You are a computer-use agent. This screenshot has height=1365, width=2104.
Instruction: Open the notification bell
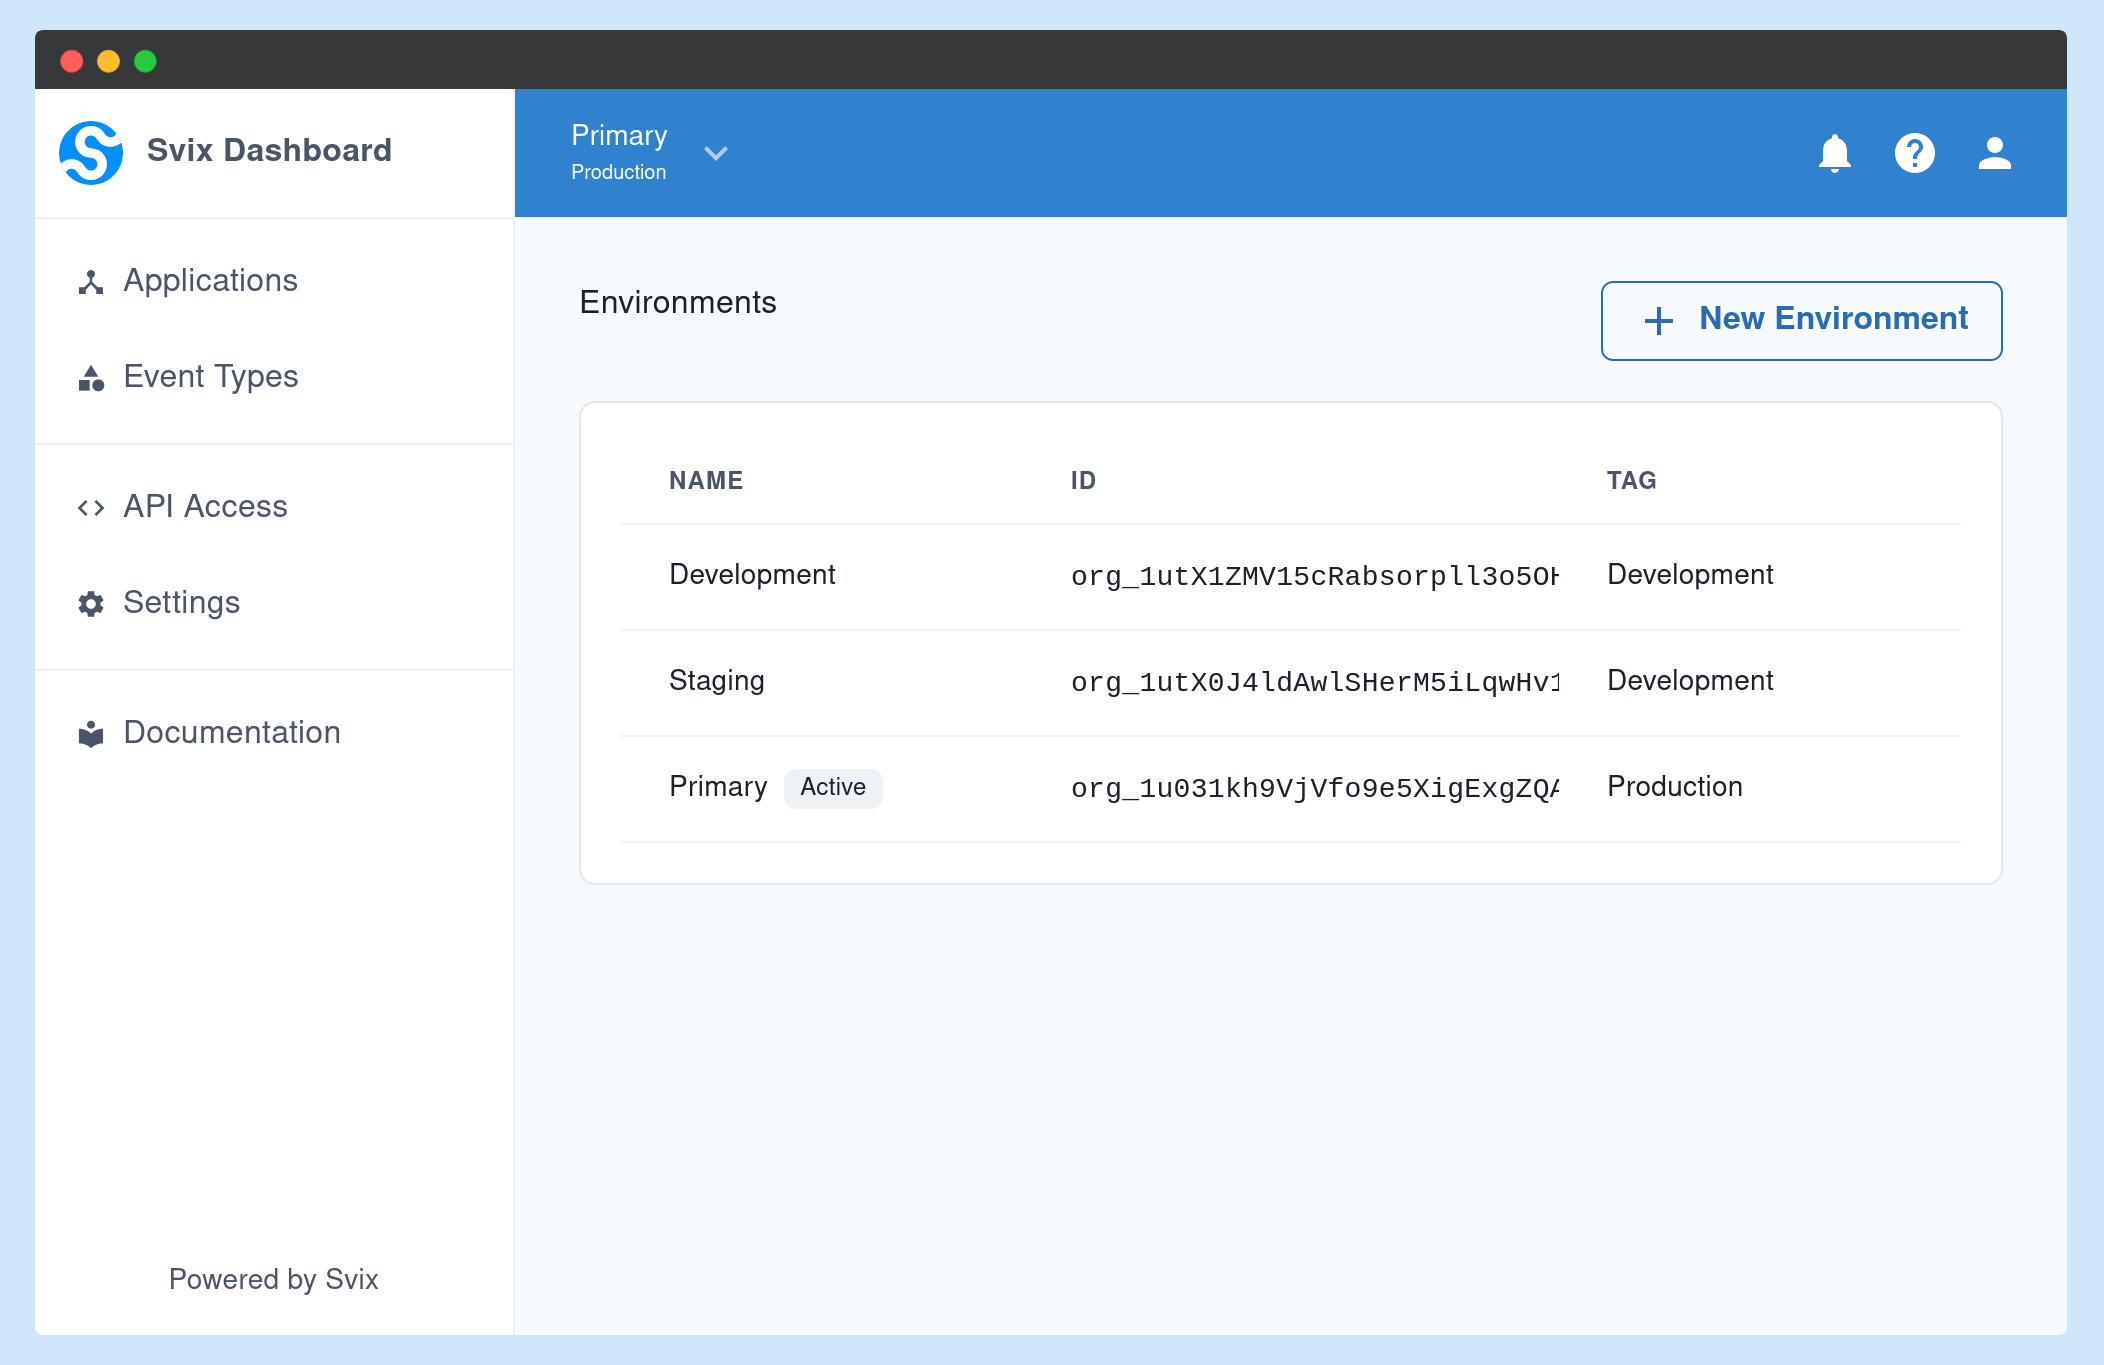[x=1835, y=152]
